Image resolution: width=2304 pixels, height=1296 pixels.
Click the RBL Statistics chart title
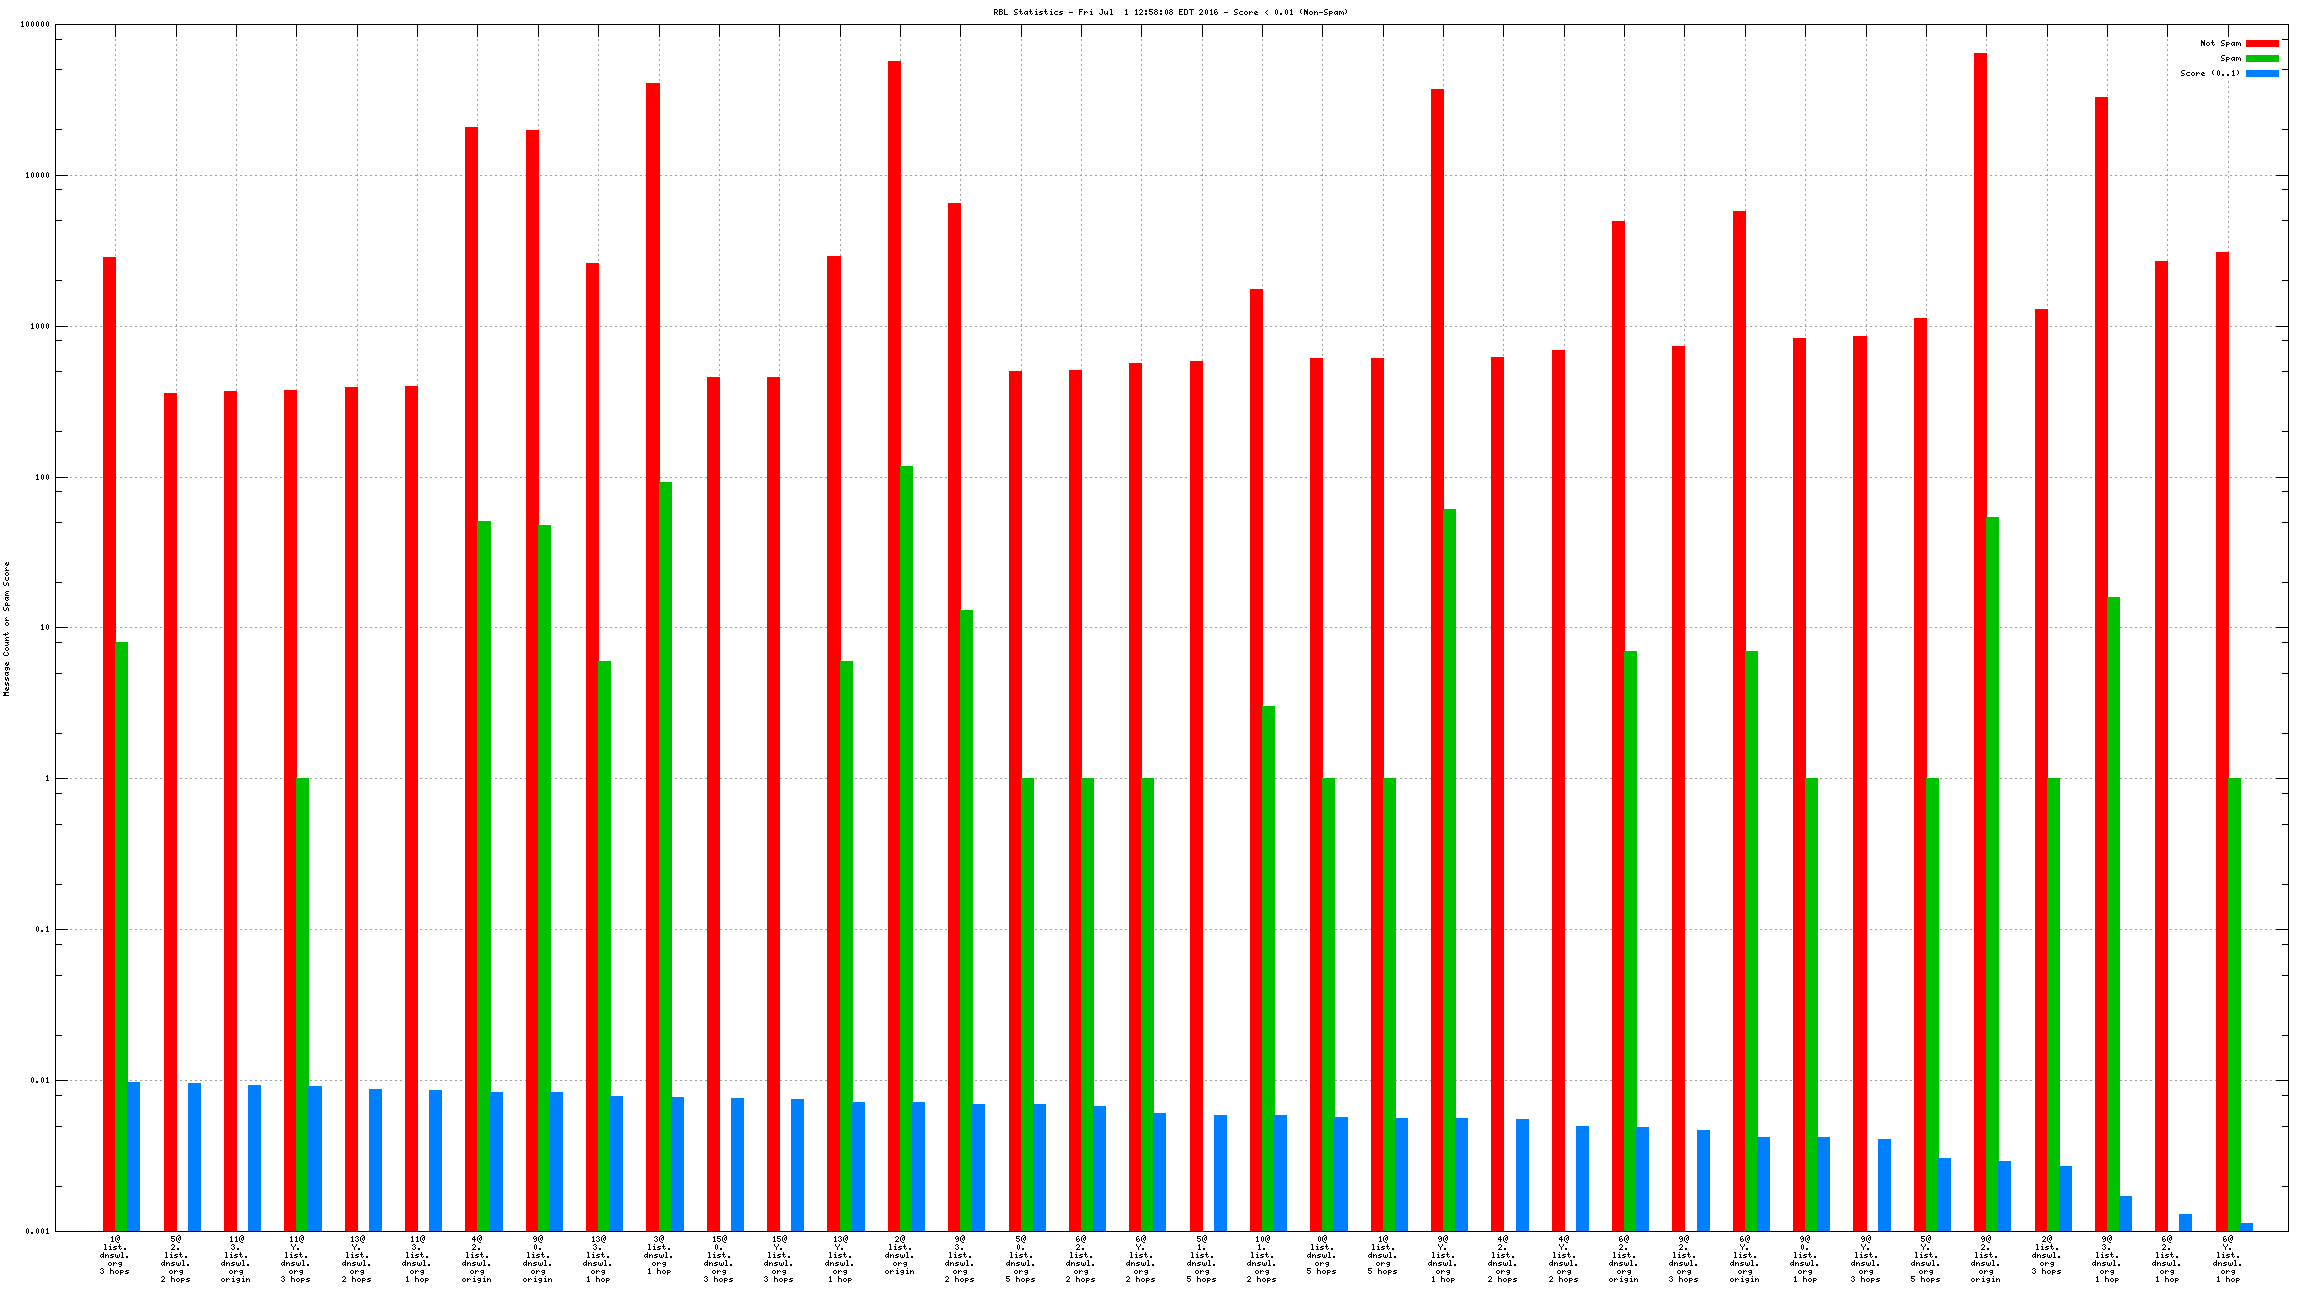1170,12
